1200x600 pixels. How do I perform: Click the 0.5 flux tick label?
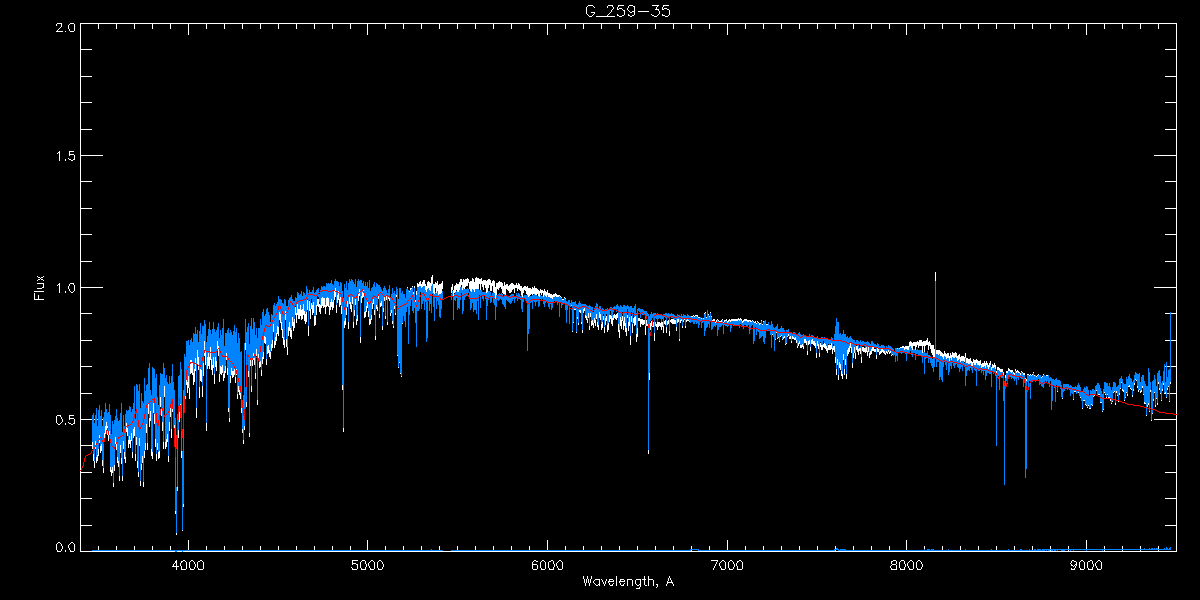[x=64, y=419]
